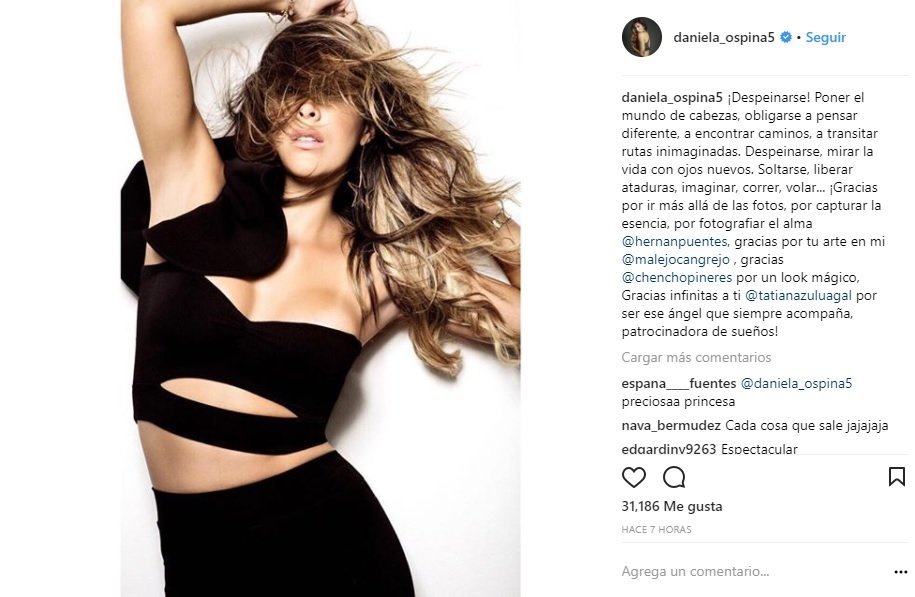Screen dimensions: 915x597
Task: Open the three-dot more options menu
Action: 900,572
